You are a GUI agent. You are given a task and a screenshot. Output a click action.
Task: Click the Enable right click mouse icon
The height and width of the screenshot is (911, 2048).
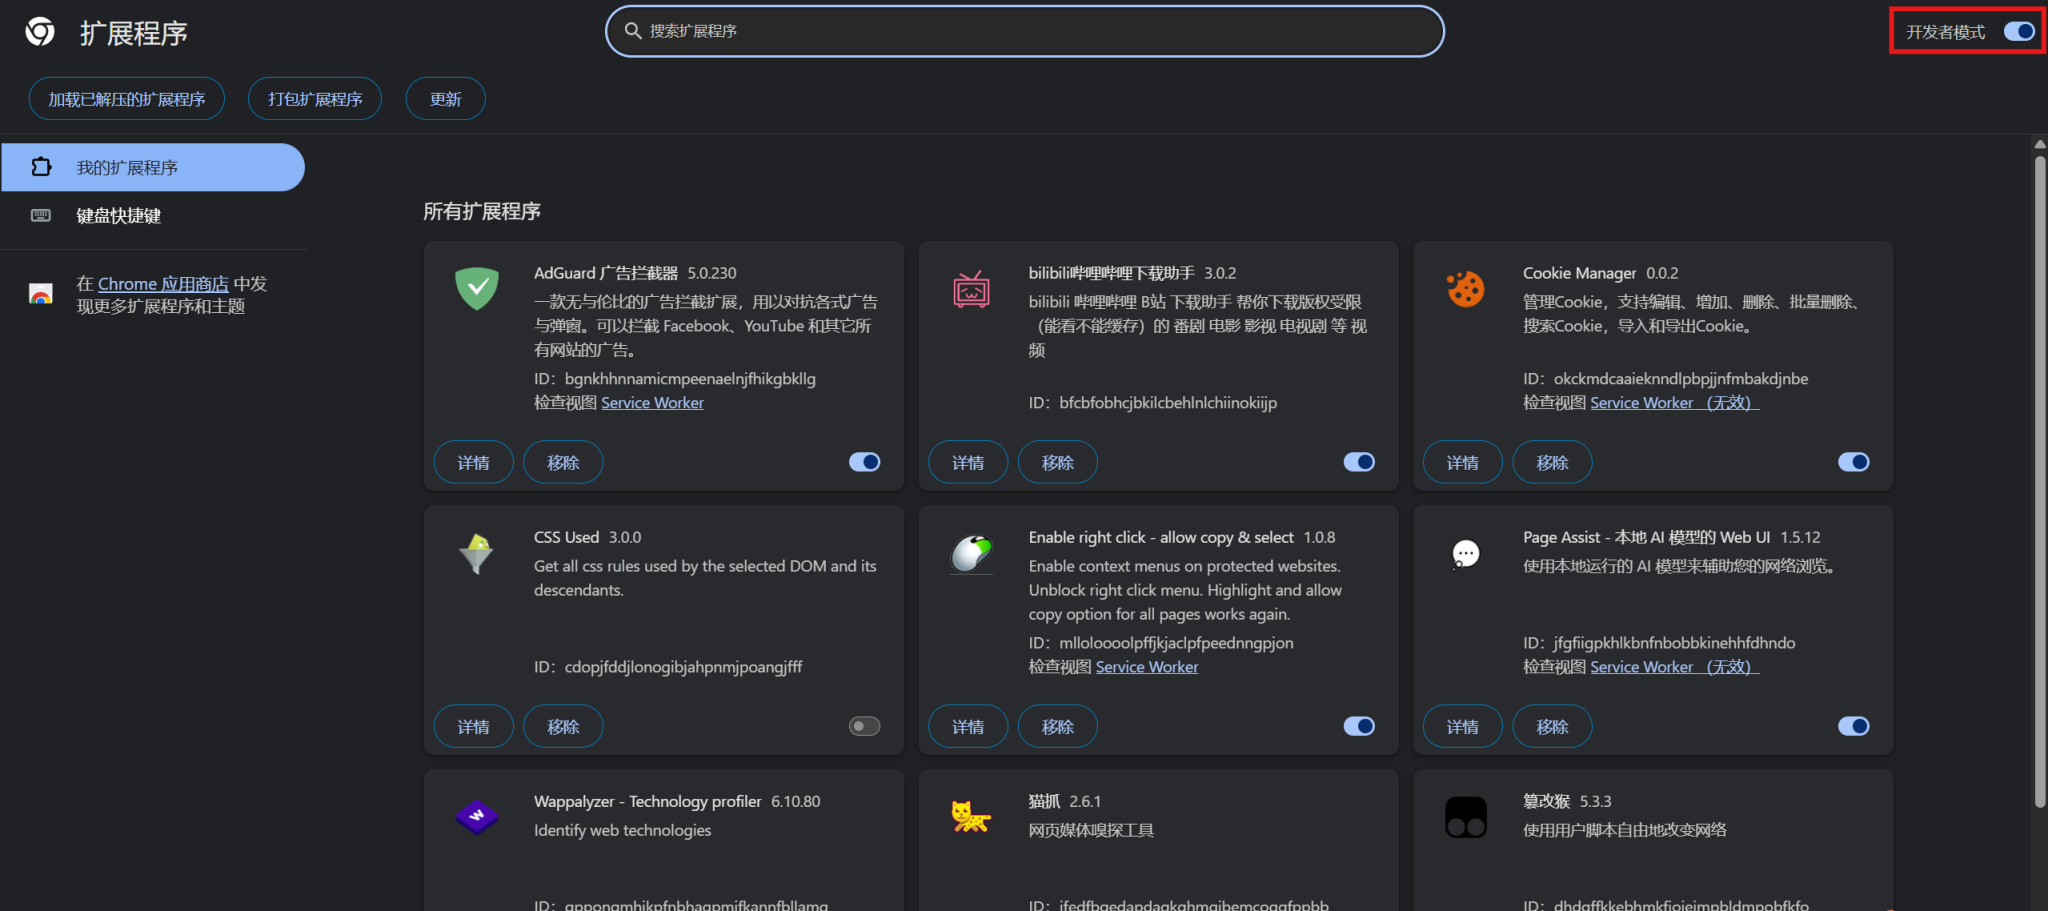tap(971, 553)
